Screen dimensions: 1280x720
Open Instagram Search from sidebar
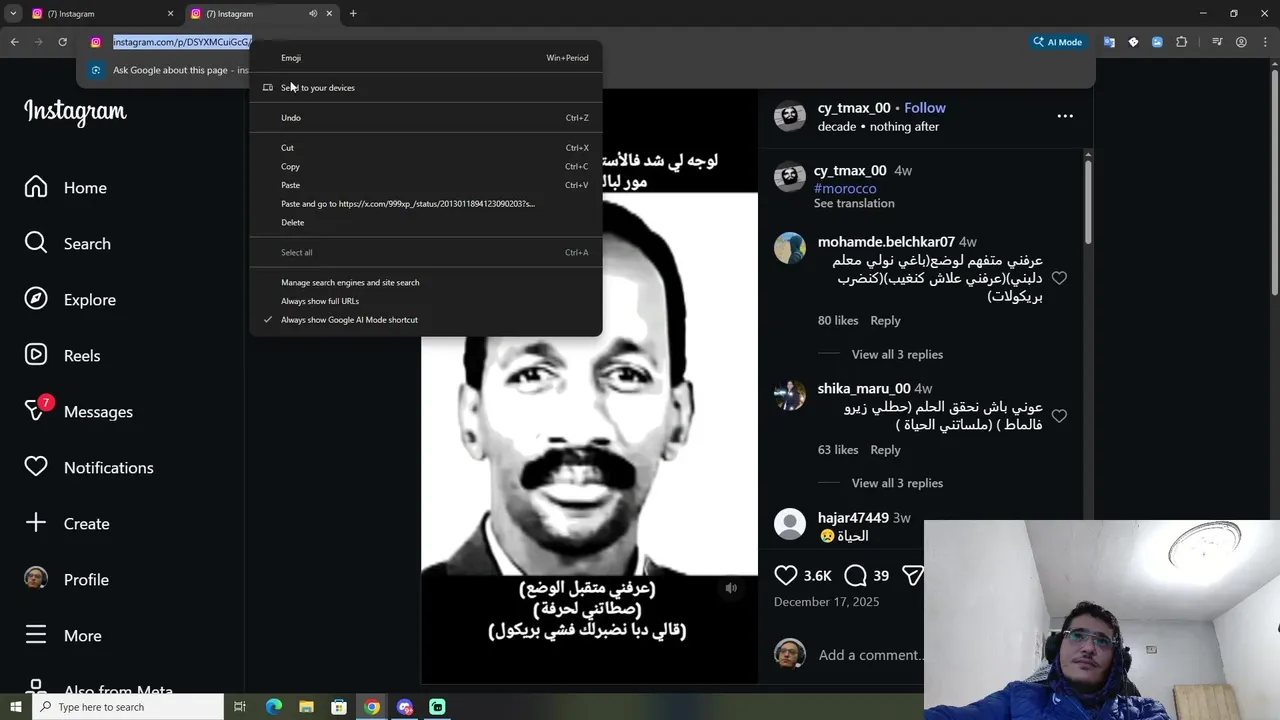[68, 244]
